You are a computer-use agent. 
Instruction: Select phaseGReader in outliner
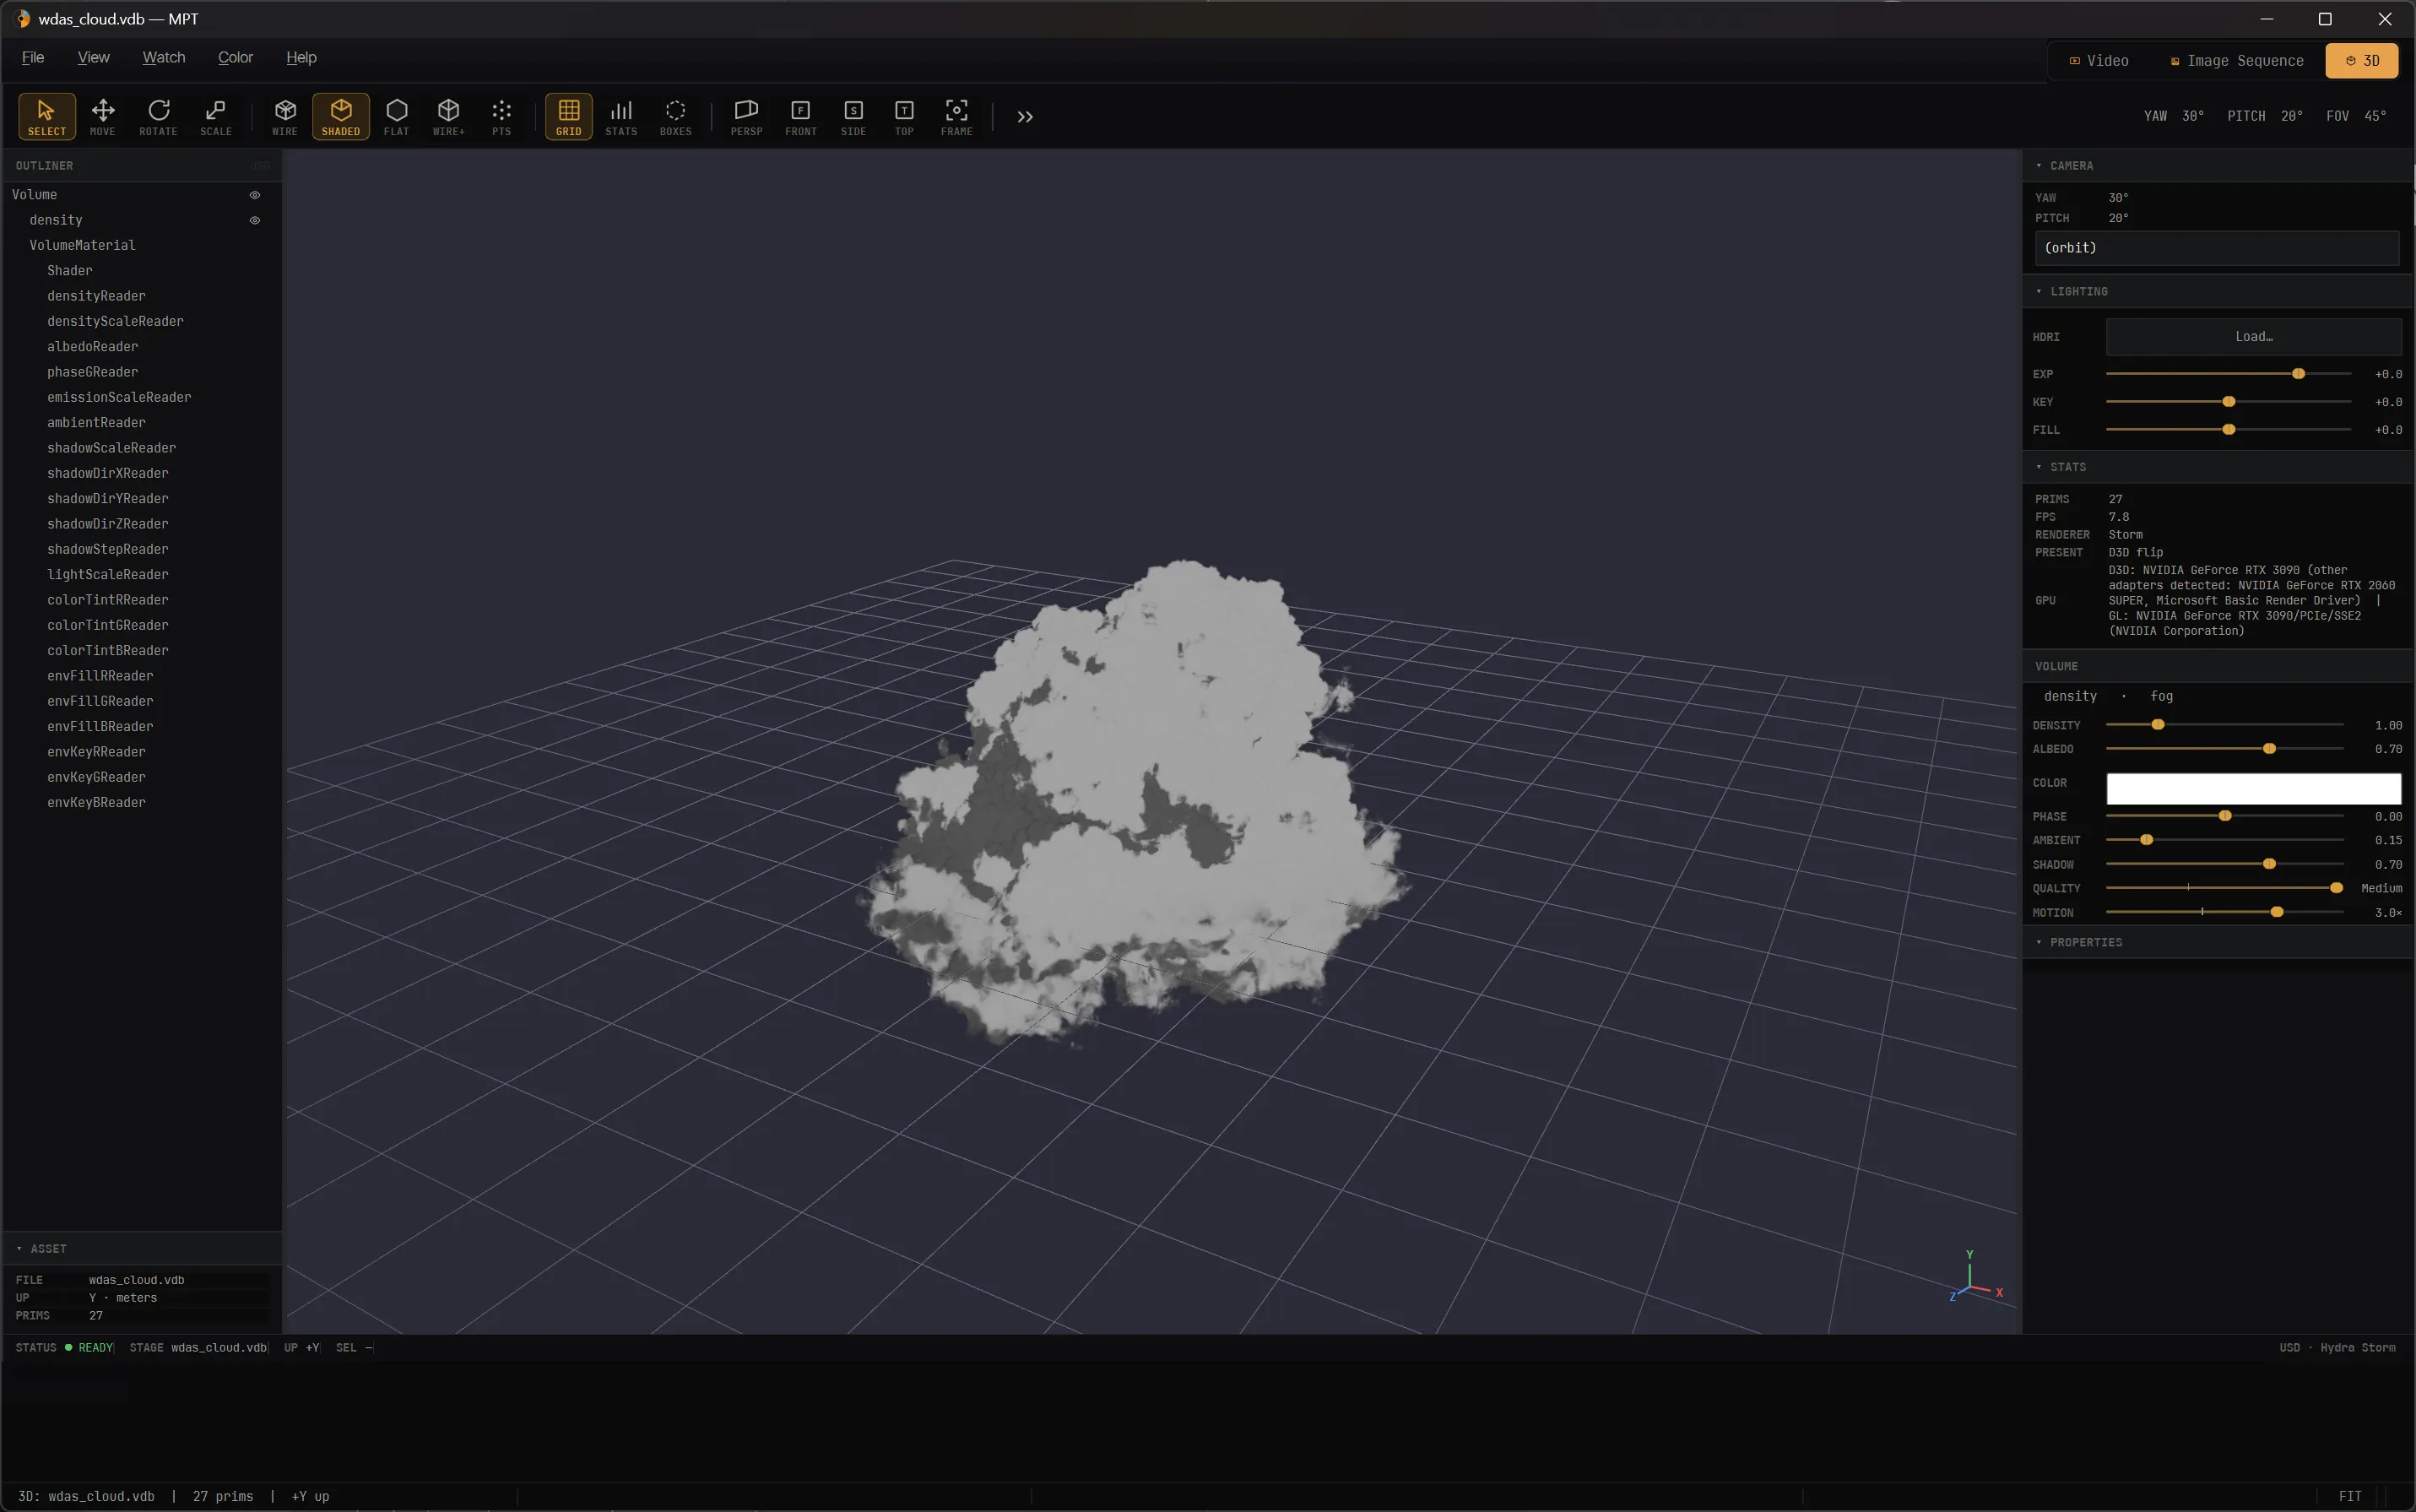pyautogui.click(x=92, y=372)
